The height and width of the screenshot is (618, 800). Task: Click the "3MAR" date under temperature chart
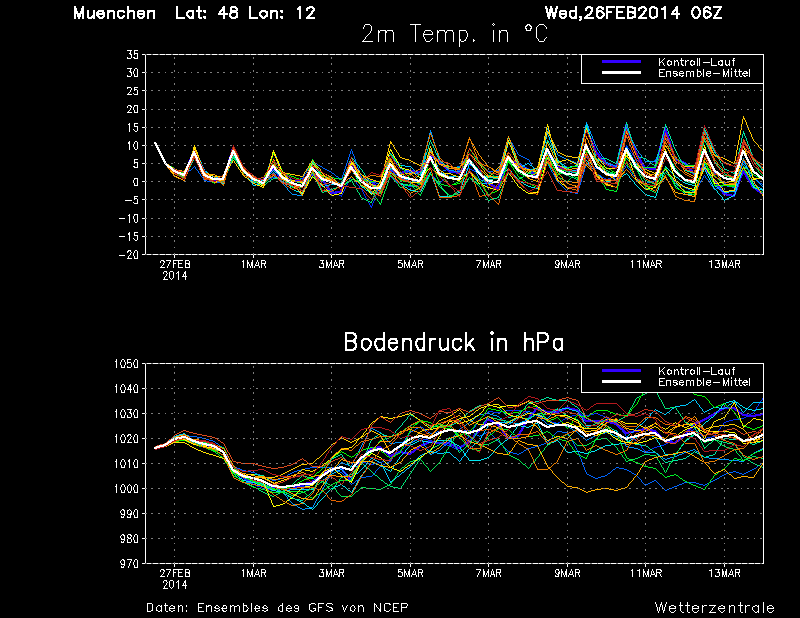(332, 264)
